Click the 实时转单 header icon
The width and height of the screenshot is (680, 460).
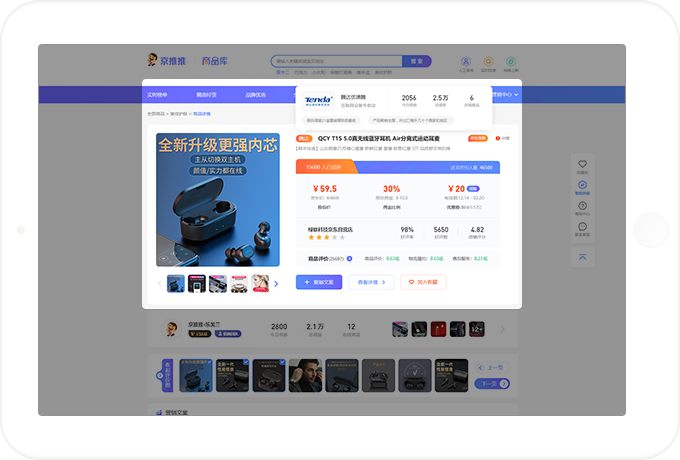tap(488, 62)
